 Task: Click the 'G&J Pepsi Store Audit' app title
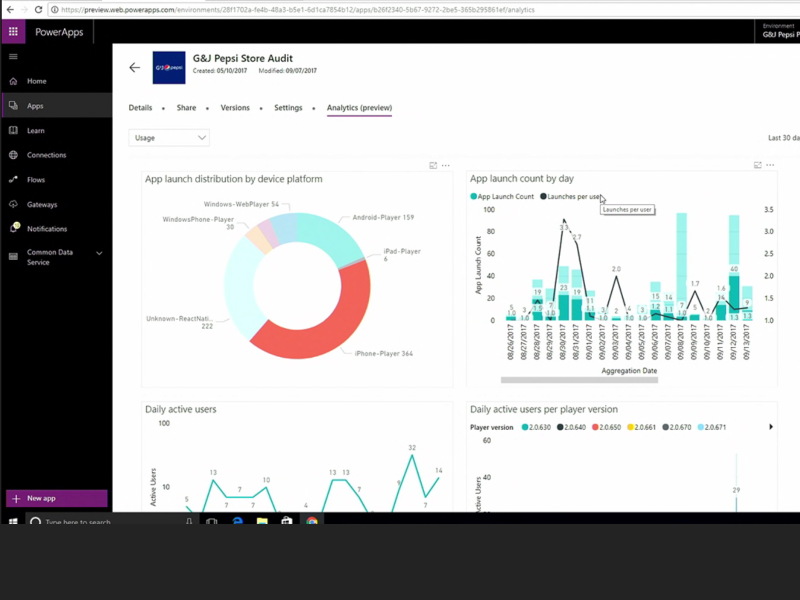point(243,58)
